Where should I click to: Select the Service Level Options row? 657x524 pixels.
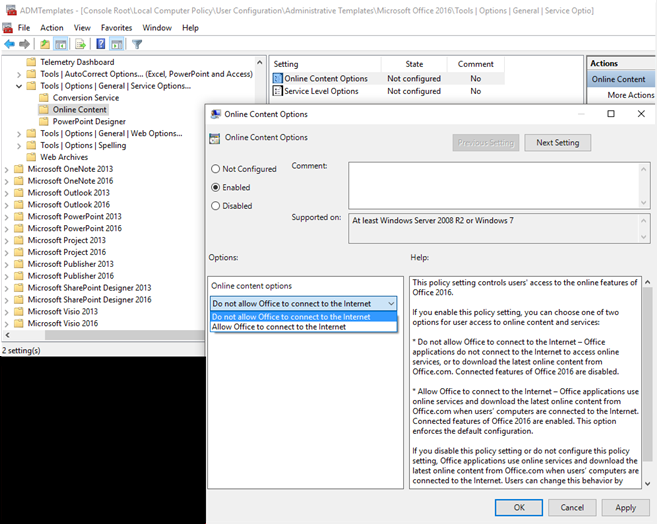[x=387, y=91]
